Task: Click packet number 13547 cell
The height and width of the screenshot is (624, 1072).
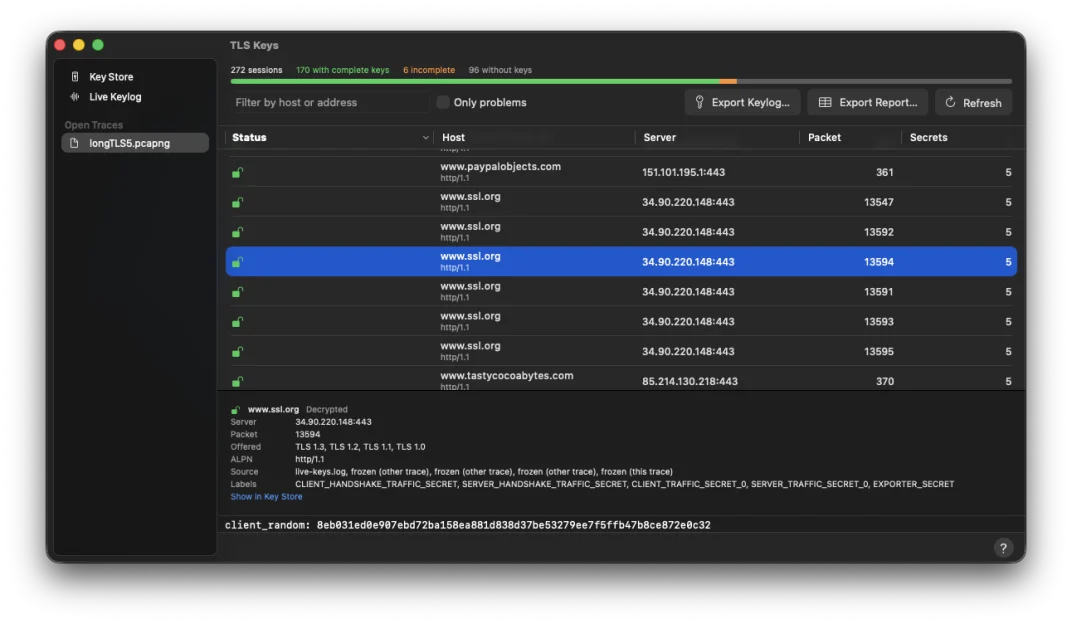Action: [x=879, y=202]
